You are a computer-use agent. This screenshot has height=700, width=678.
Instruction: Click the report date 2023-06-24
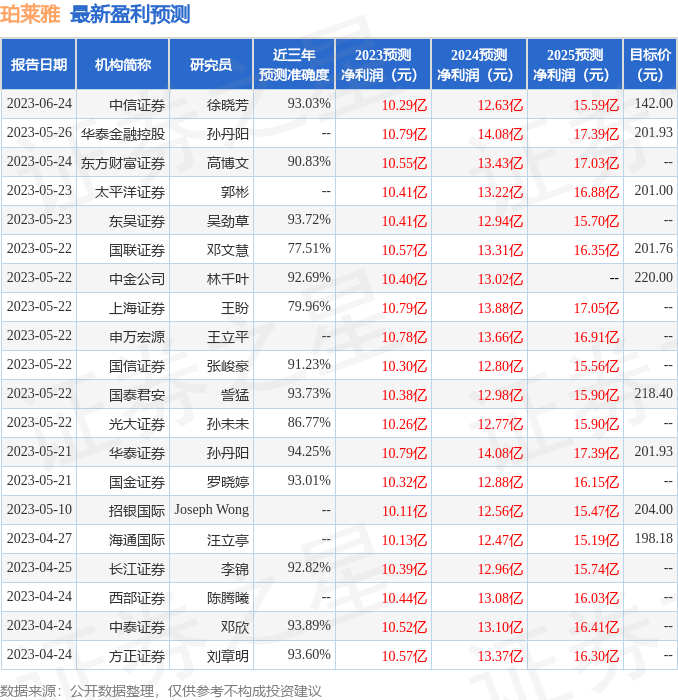(39, 103)
